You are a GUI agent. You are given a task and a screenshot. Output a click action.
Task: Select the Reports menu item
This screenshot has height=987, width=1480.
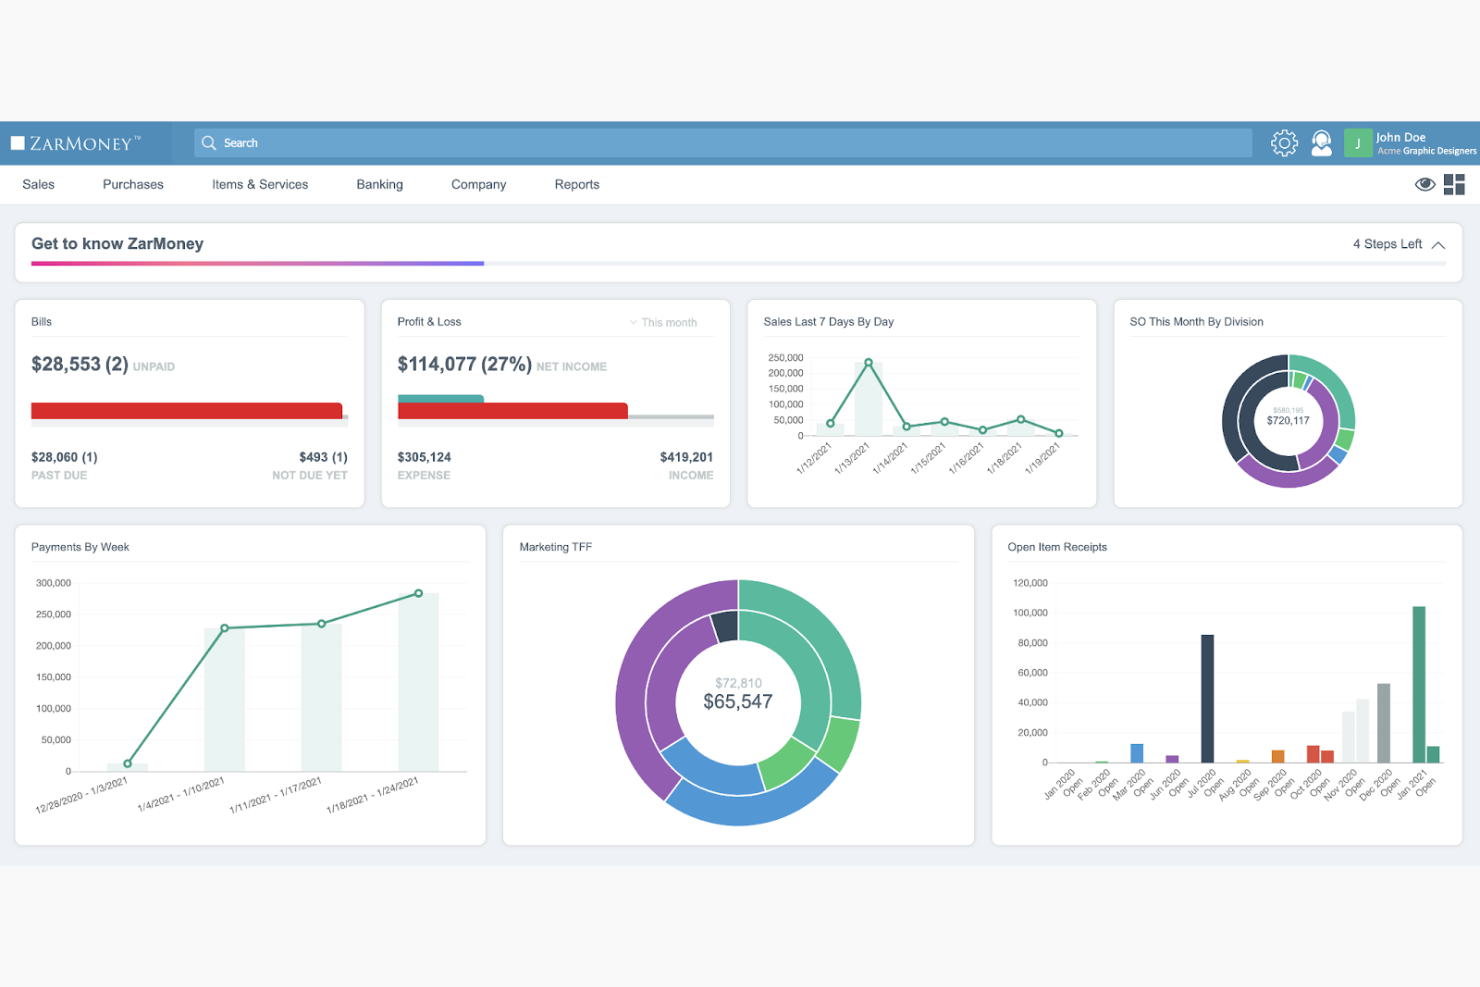(577, 184)
